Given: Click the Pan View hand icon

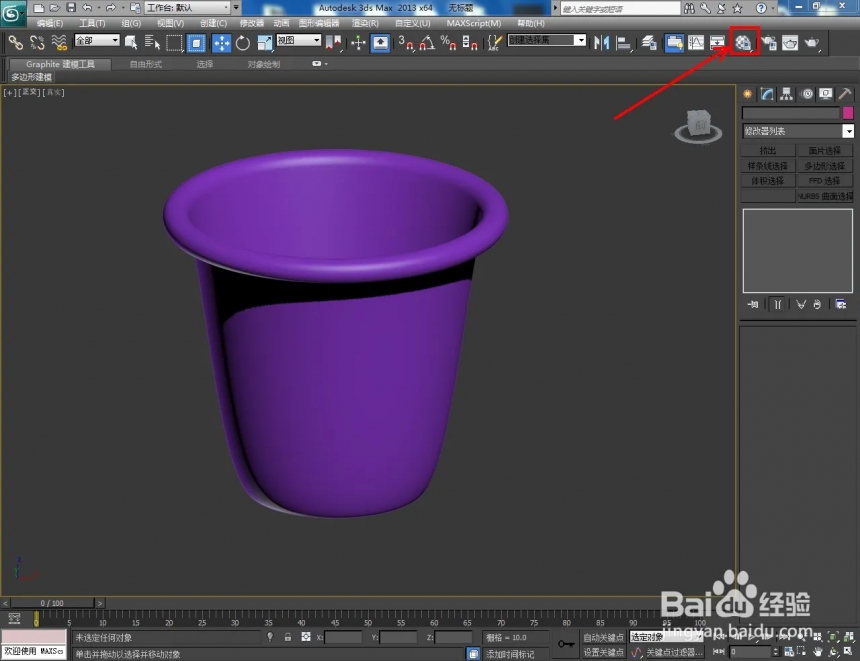Looking at the screenshot, I should click(x=818, y=651).
